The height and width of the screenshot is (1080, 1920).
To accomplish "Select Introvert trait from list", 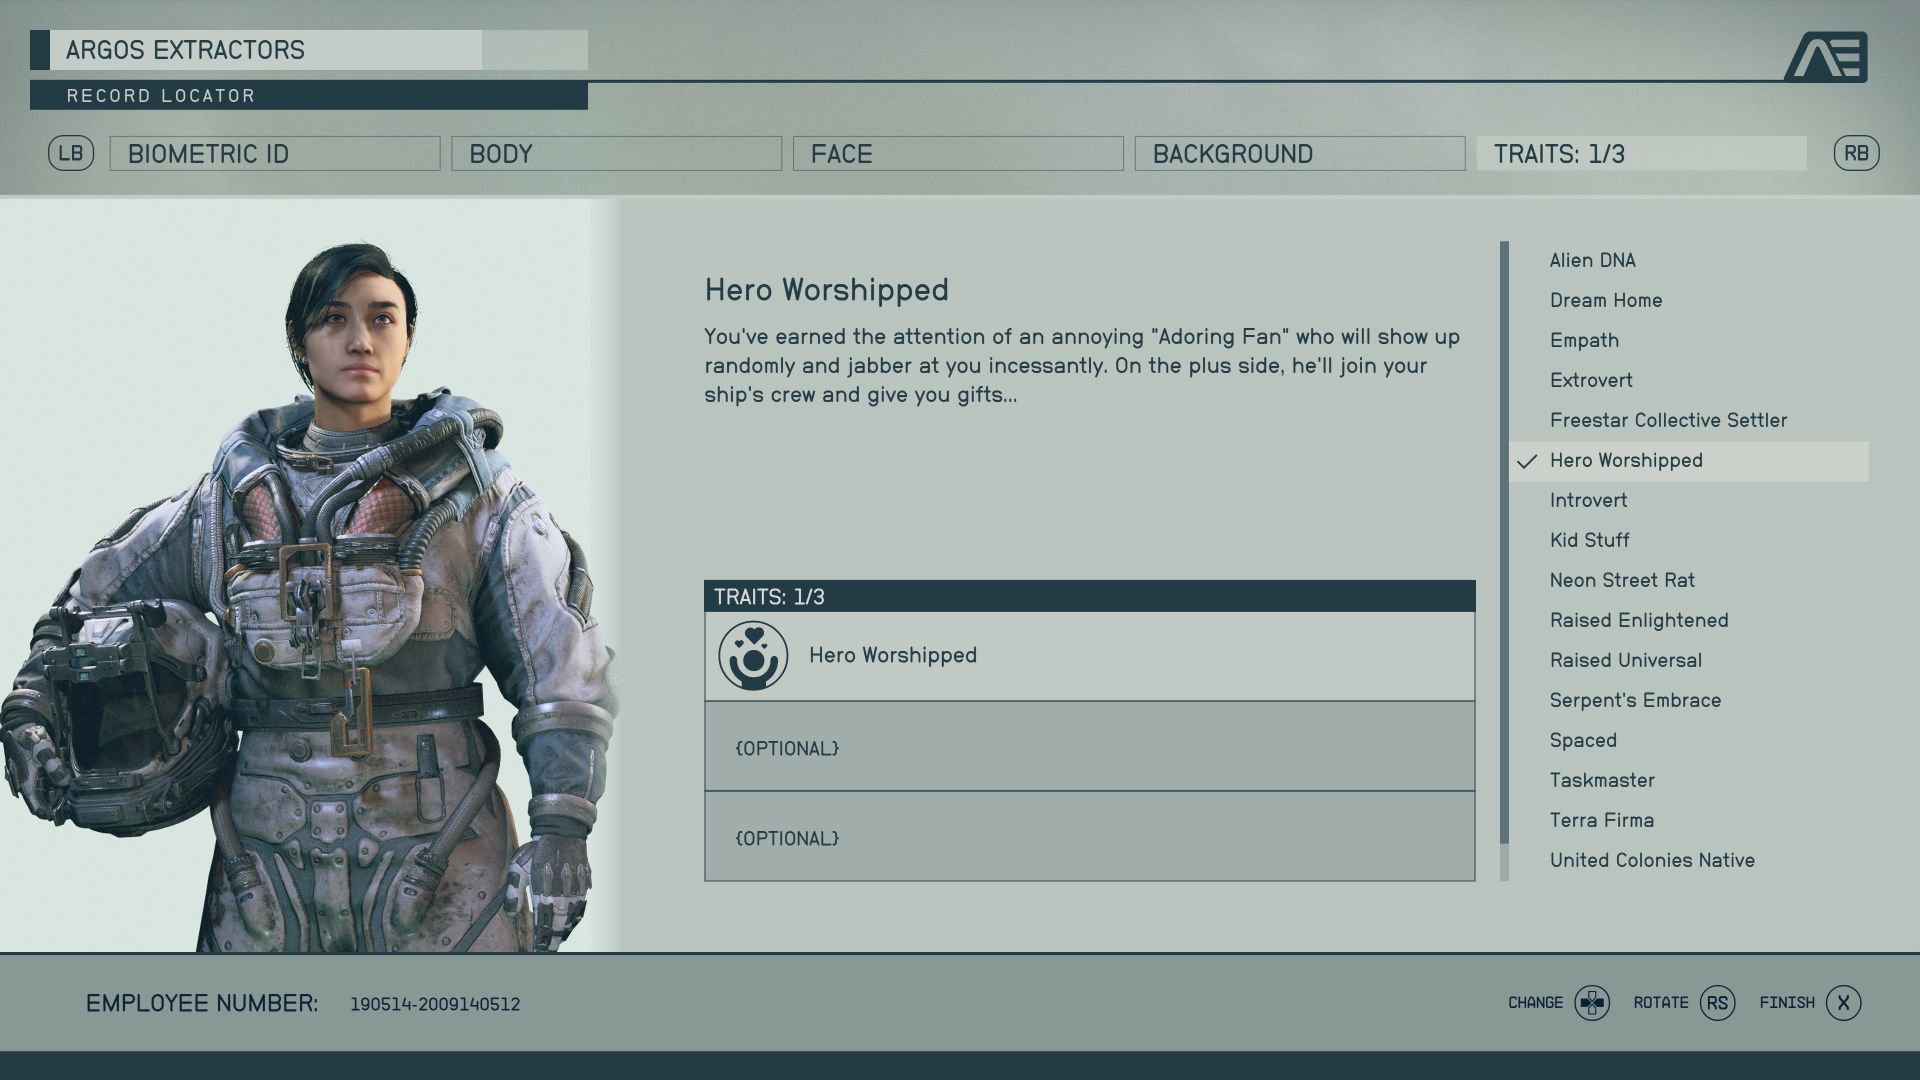I will pyautogui.click(x=1588, y=500).
